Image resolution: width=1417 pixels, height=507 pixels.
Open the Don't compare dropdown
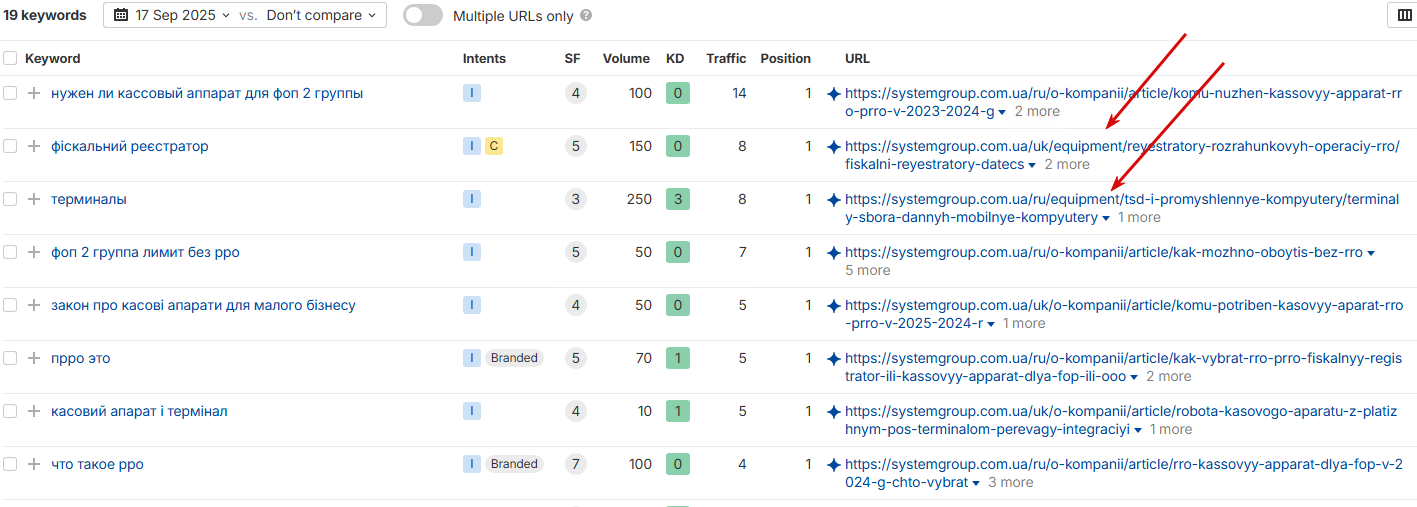[321, 15]
